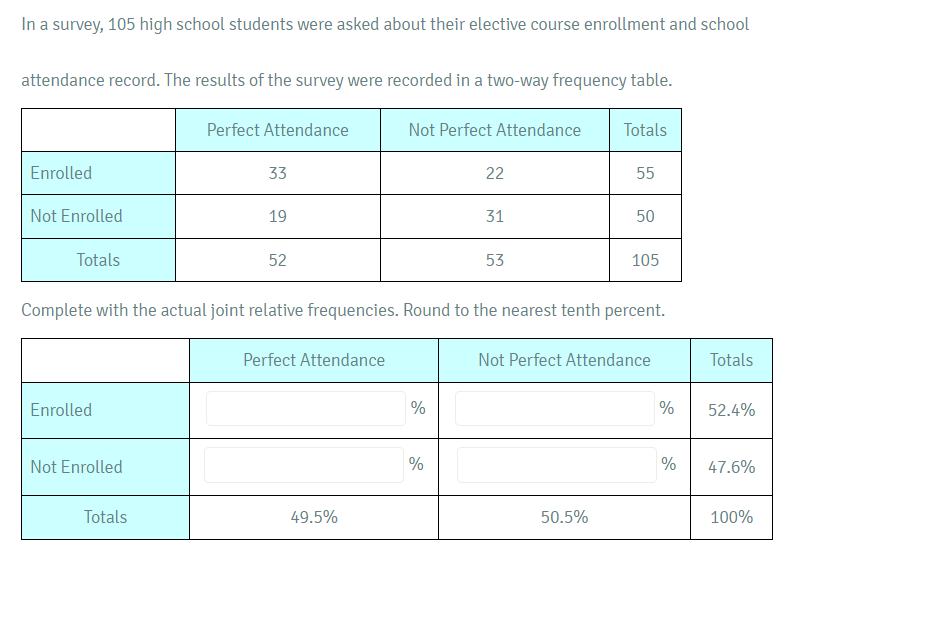Click the Not Enrolled row label

point(75,216)
